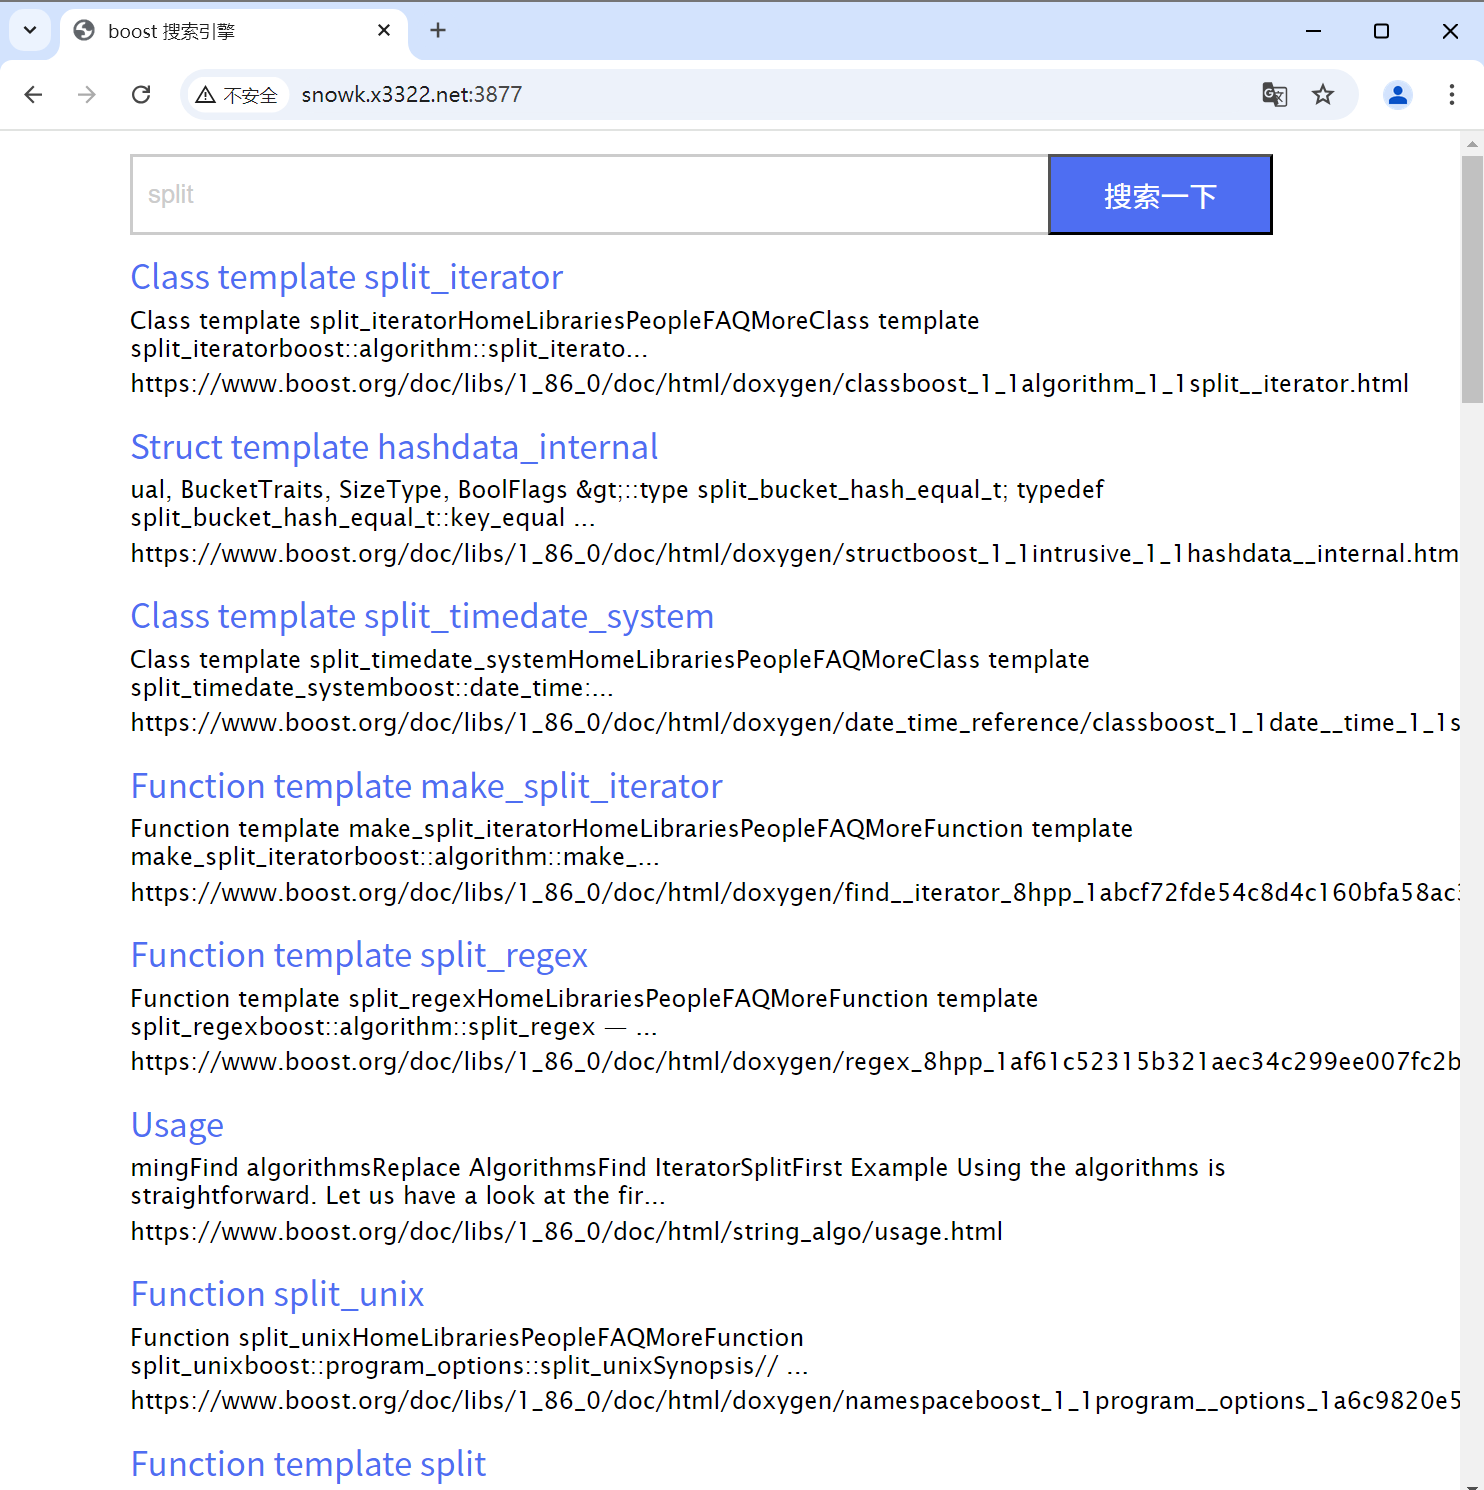Reload the current page

pos(141,94)
